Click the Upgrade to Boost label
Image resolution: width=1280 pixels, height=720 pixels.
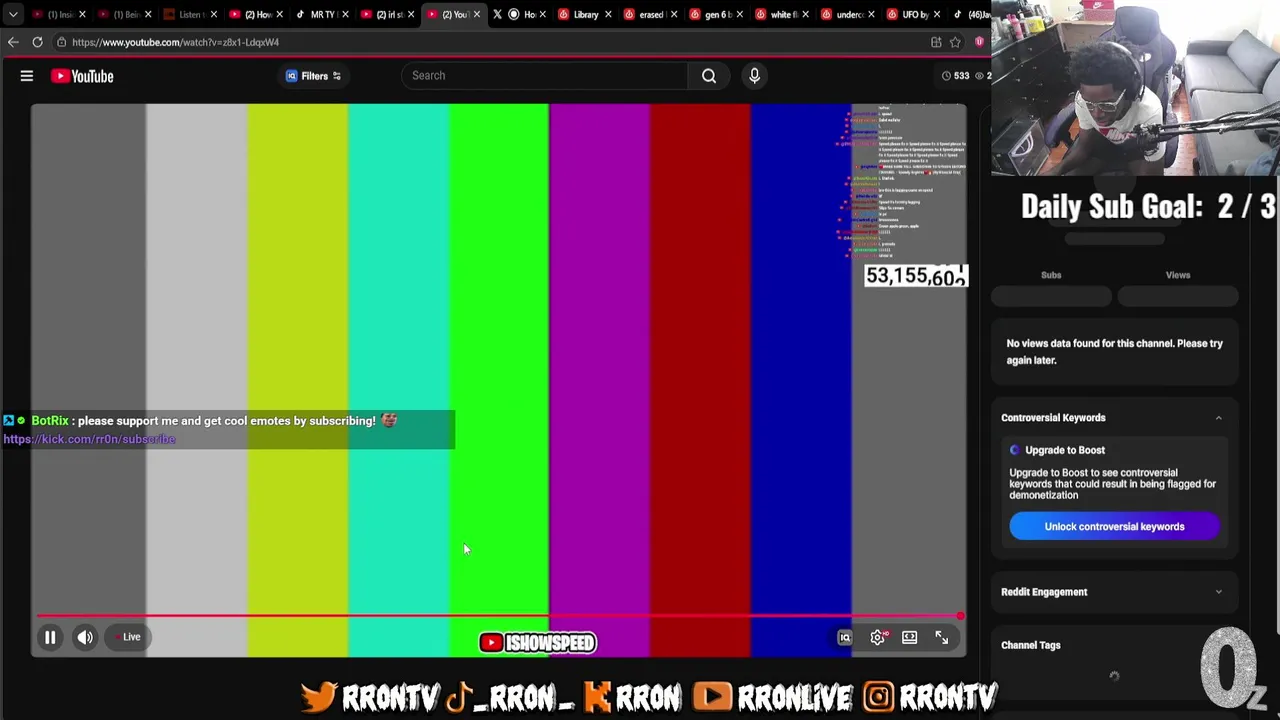1064,450
